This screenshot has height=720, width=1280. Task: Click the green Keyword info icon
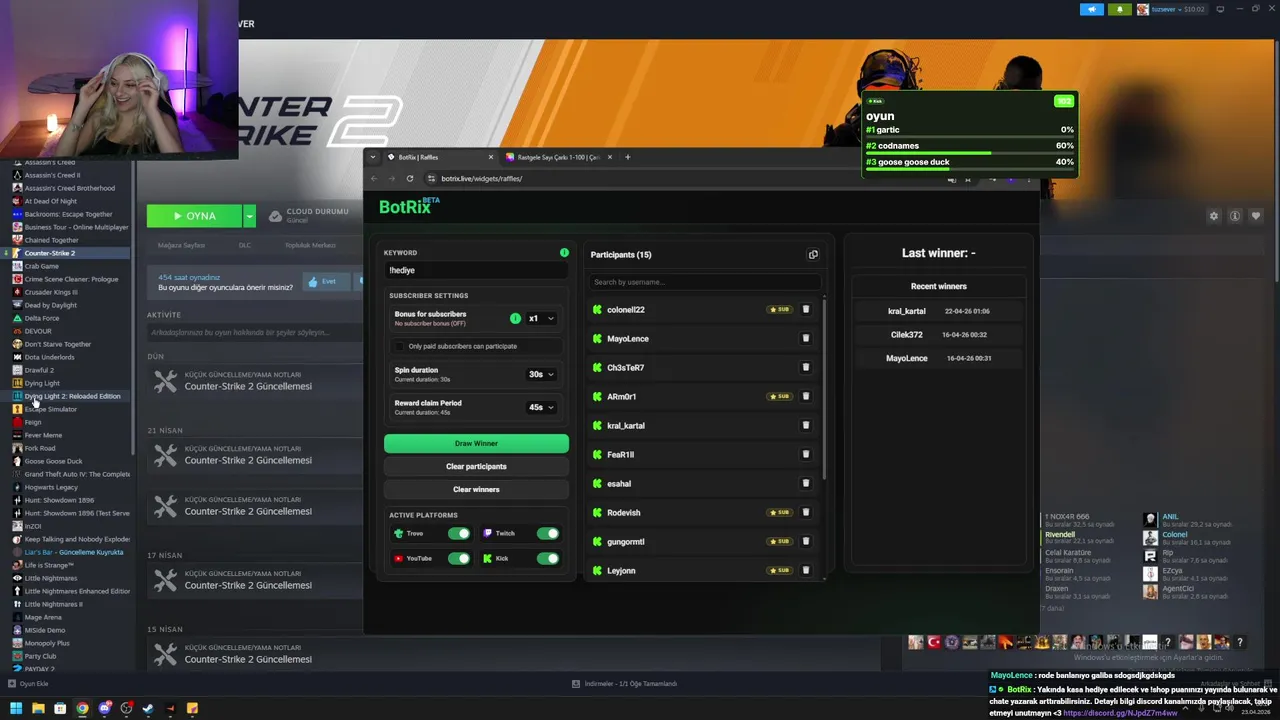point(564,252)
